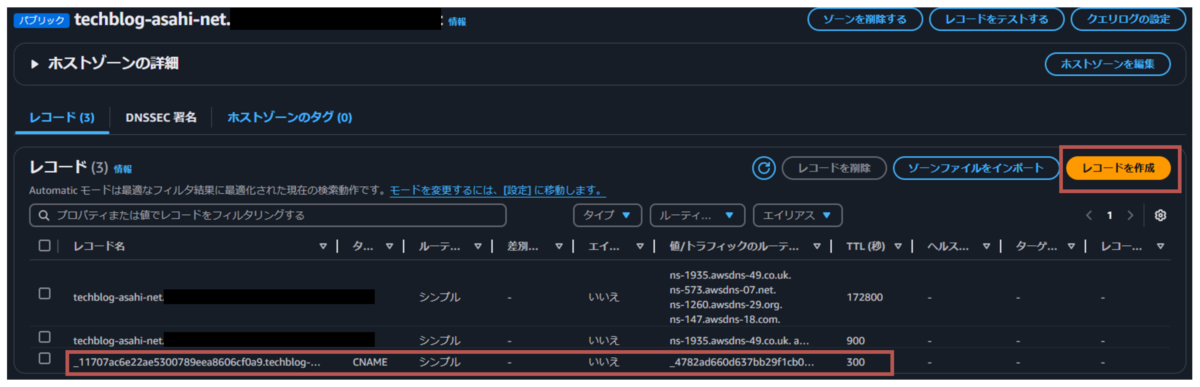Click TTL value 300
Viewport: 1200px width, 387px height.
[856, 361]
